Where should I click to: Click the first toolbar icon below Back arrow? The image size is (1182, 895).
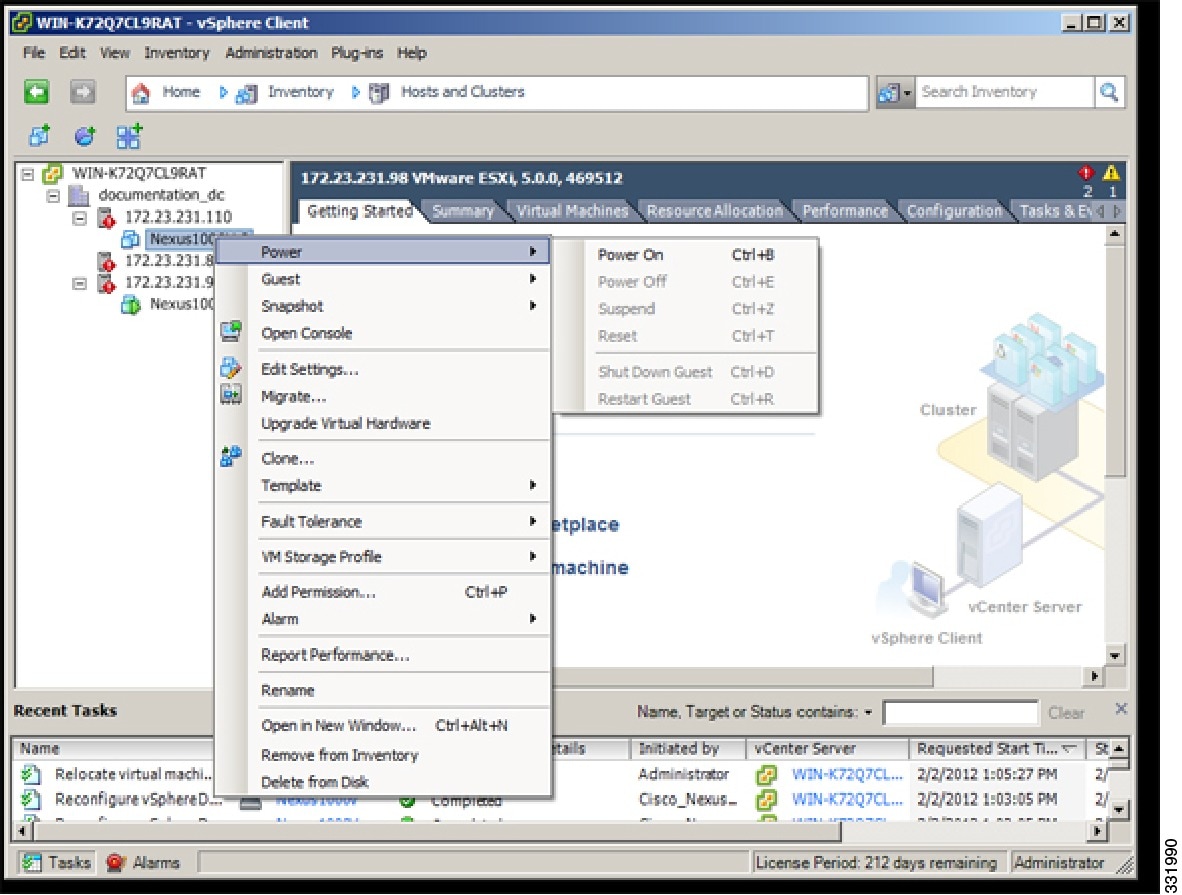pos(39,136)
